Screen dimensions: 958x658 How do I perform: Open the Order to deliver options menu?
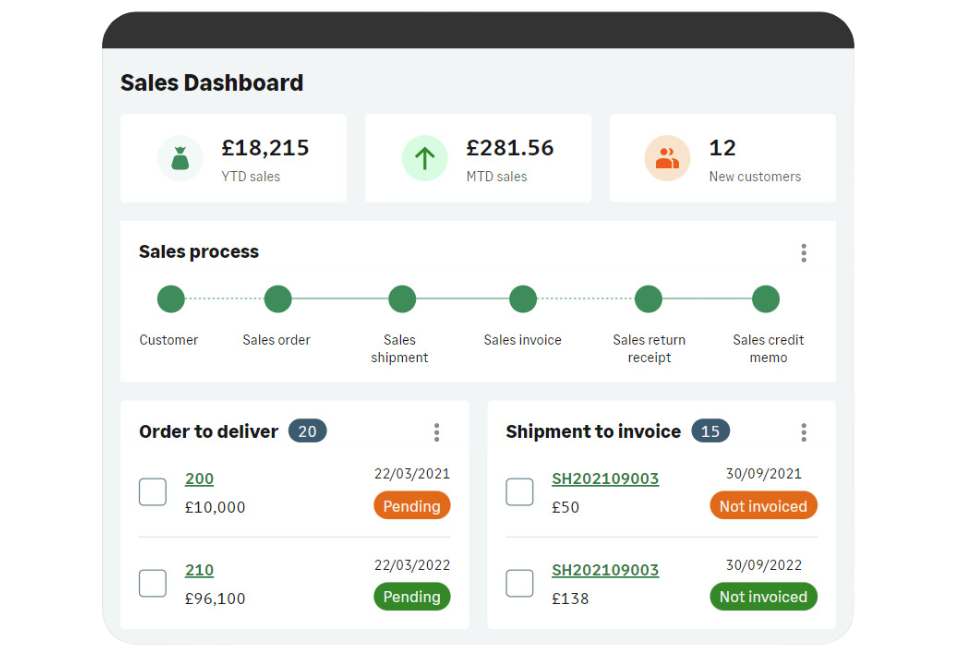click(436, 432)
